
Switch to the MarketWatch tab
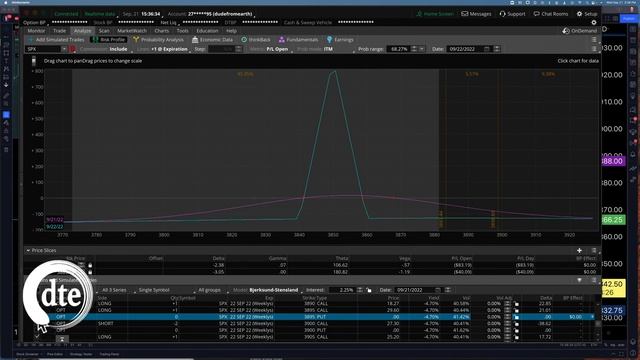click(x=132, y=31)
